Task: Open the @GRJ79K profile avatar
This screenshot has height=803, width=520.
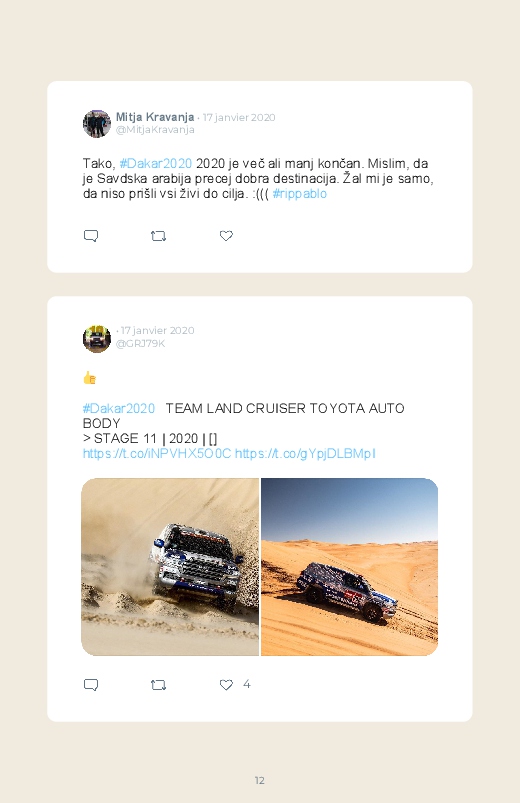Action: click(97, 339)
